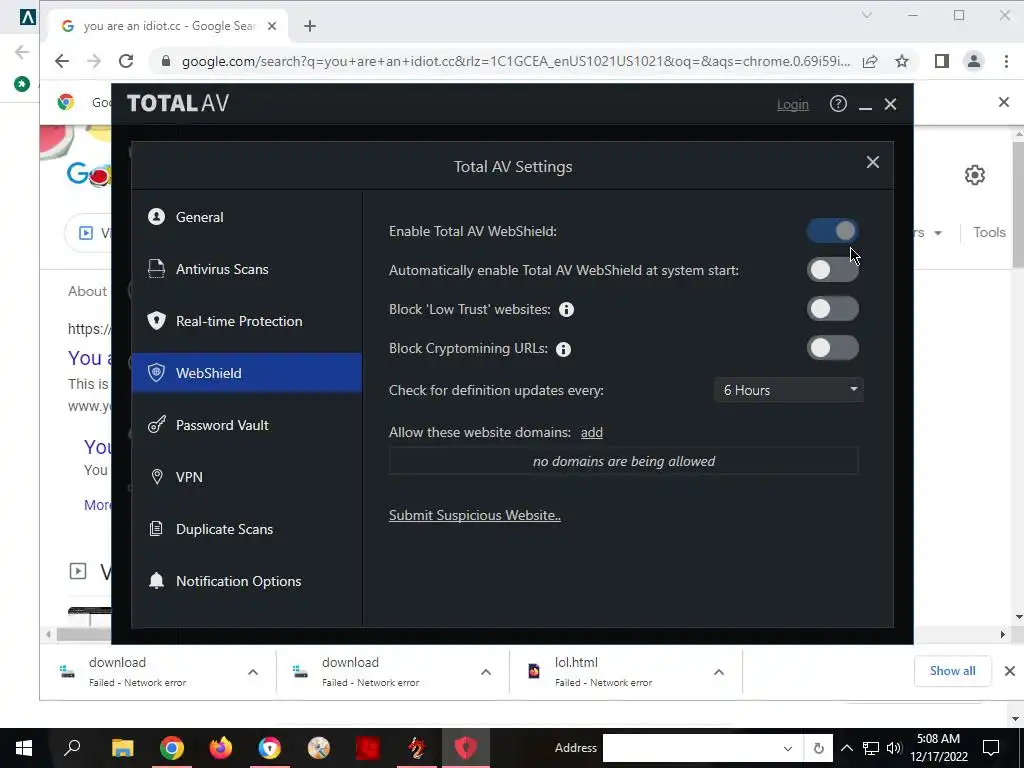Viewport: 1024px width, 768px height.
Task: Expand options for first failed download
Action: (253, 672)
